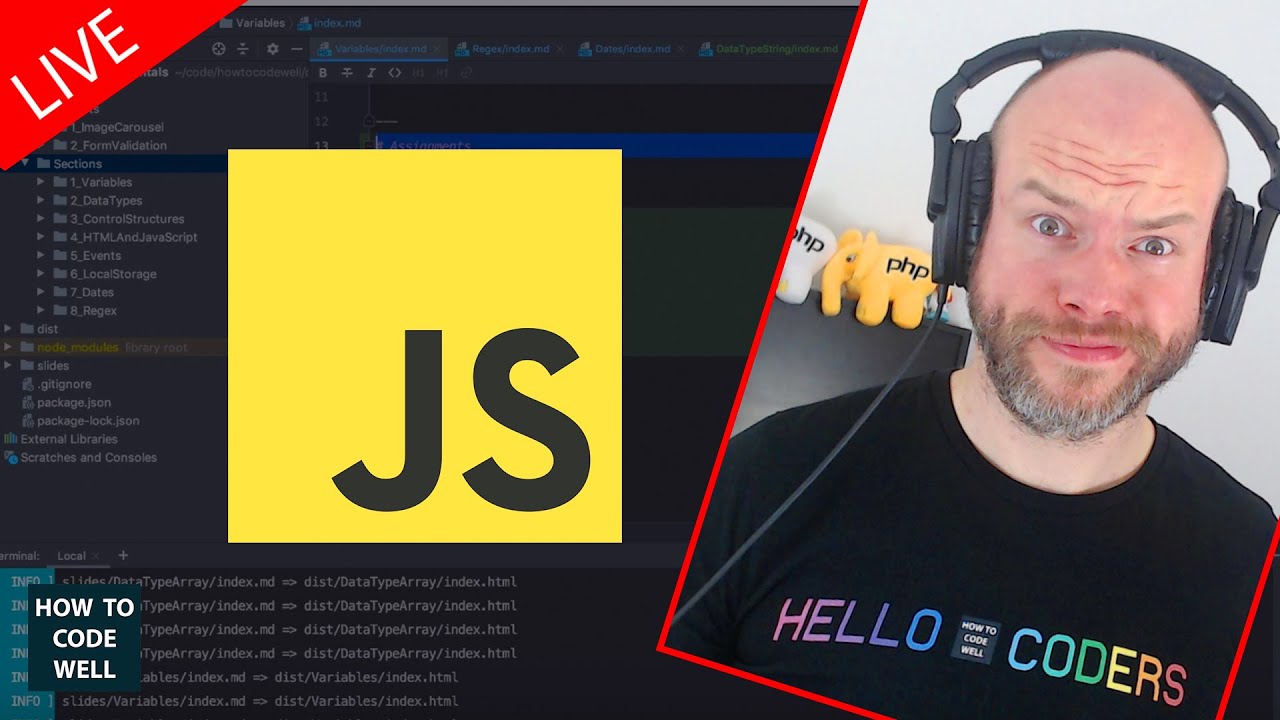Expand the 7_Dates folder arrow

point(41,292)
